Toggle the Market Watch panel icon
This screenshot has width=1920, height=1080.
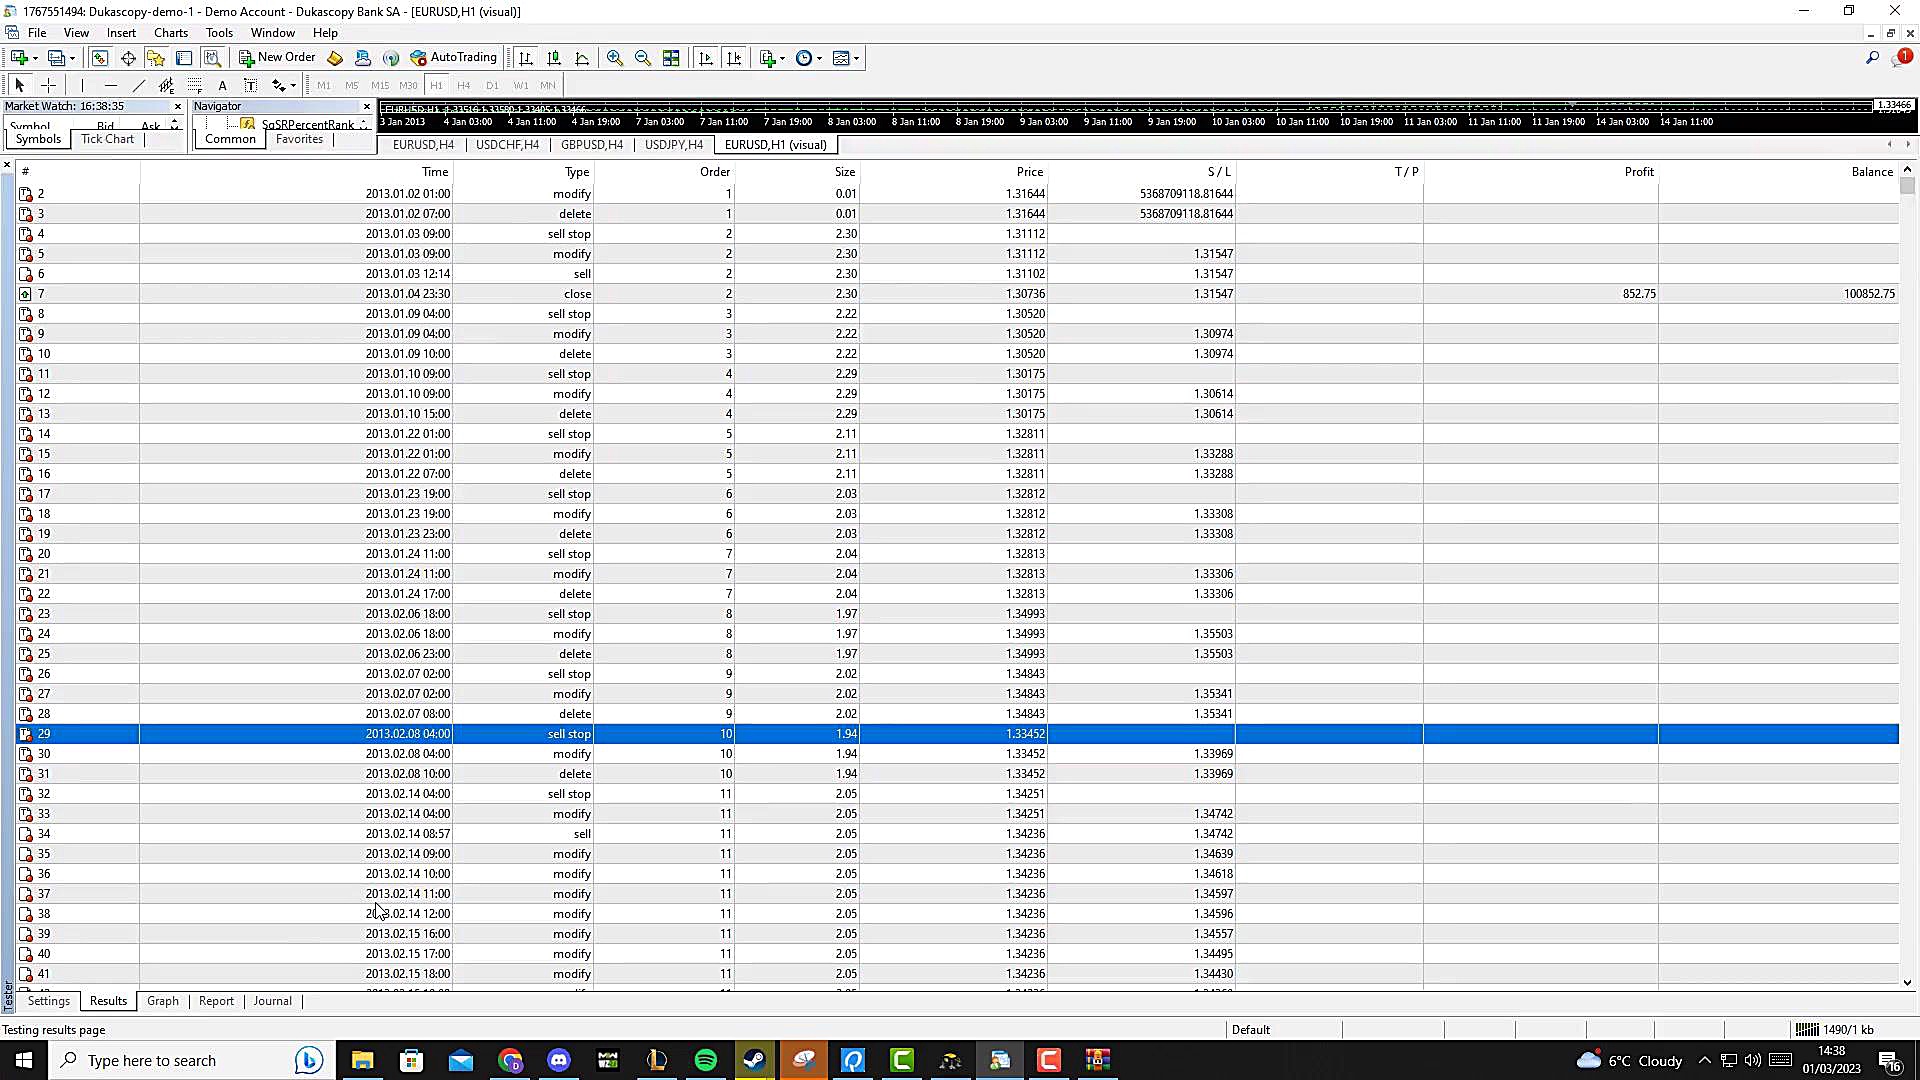(100, 58)
